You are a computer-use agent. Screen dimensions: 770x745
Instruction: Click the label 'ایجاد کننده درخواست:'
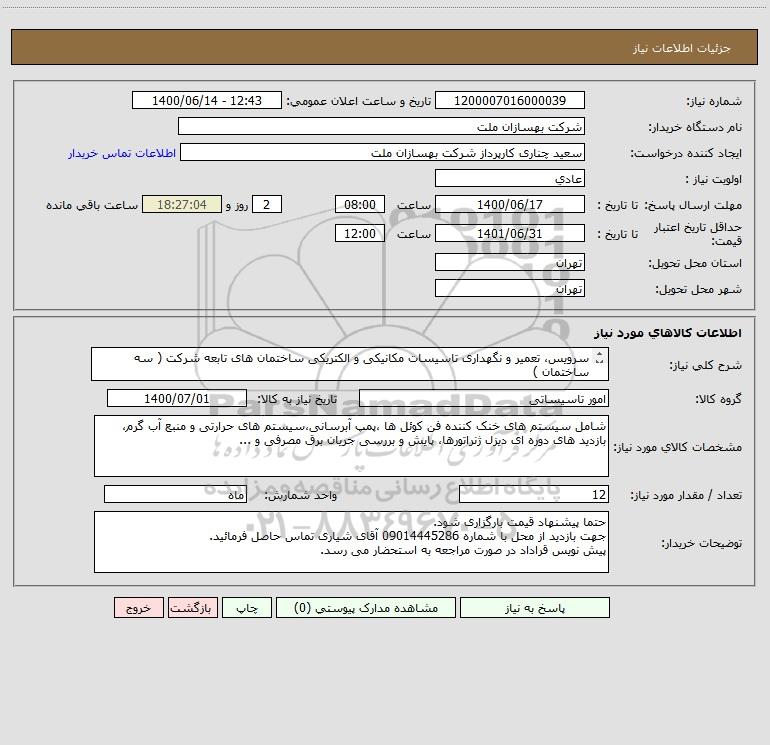tap(686, 153)
